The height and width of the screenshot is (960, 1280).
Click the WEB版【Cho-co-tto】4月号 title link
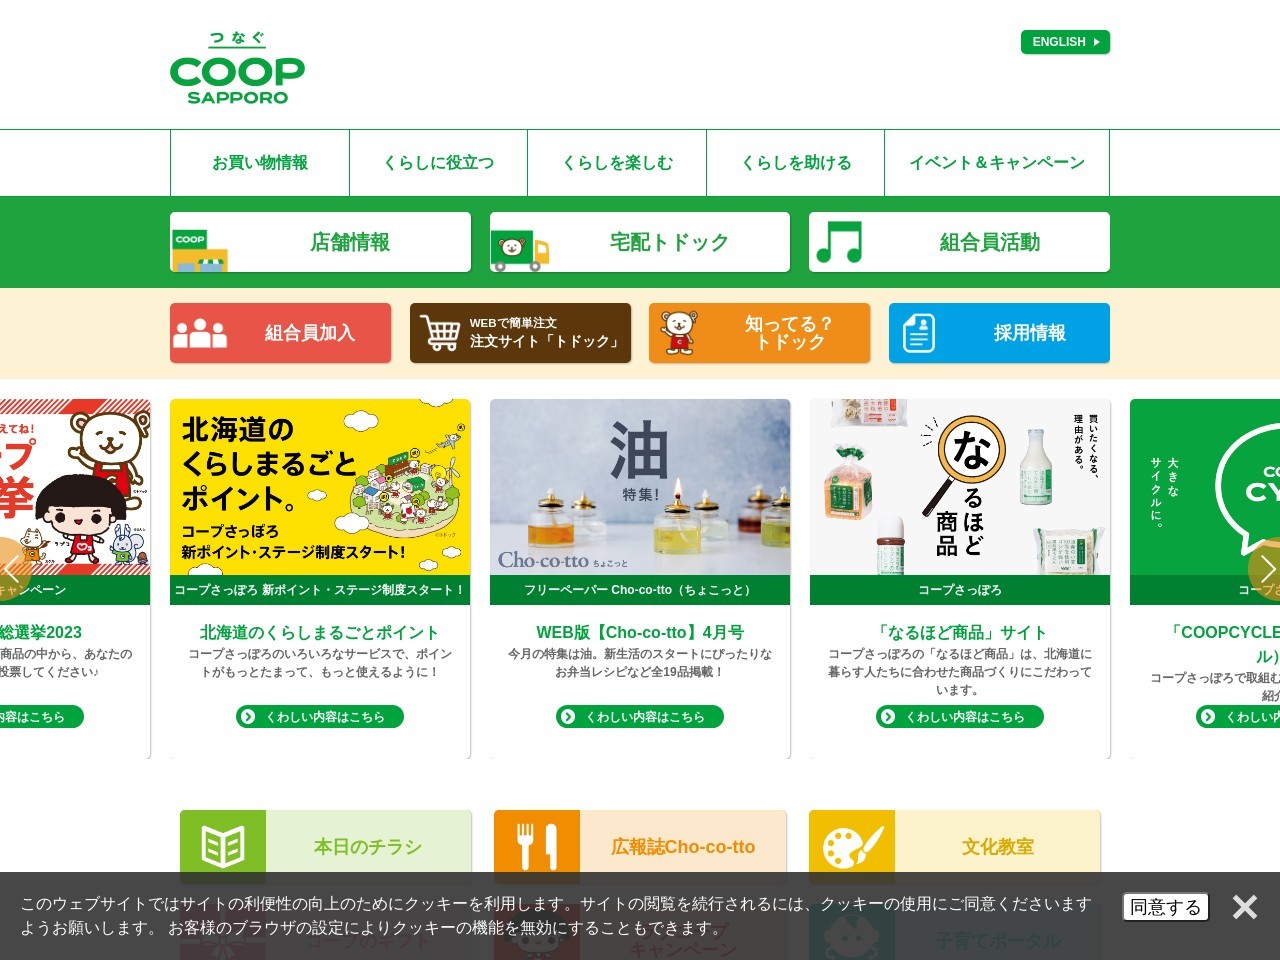point(640,632)
